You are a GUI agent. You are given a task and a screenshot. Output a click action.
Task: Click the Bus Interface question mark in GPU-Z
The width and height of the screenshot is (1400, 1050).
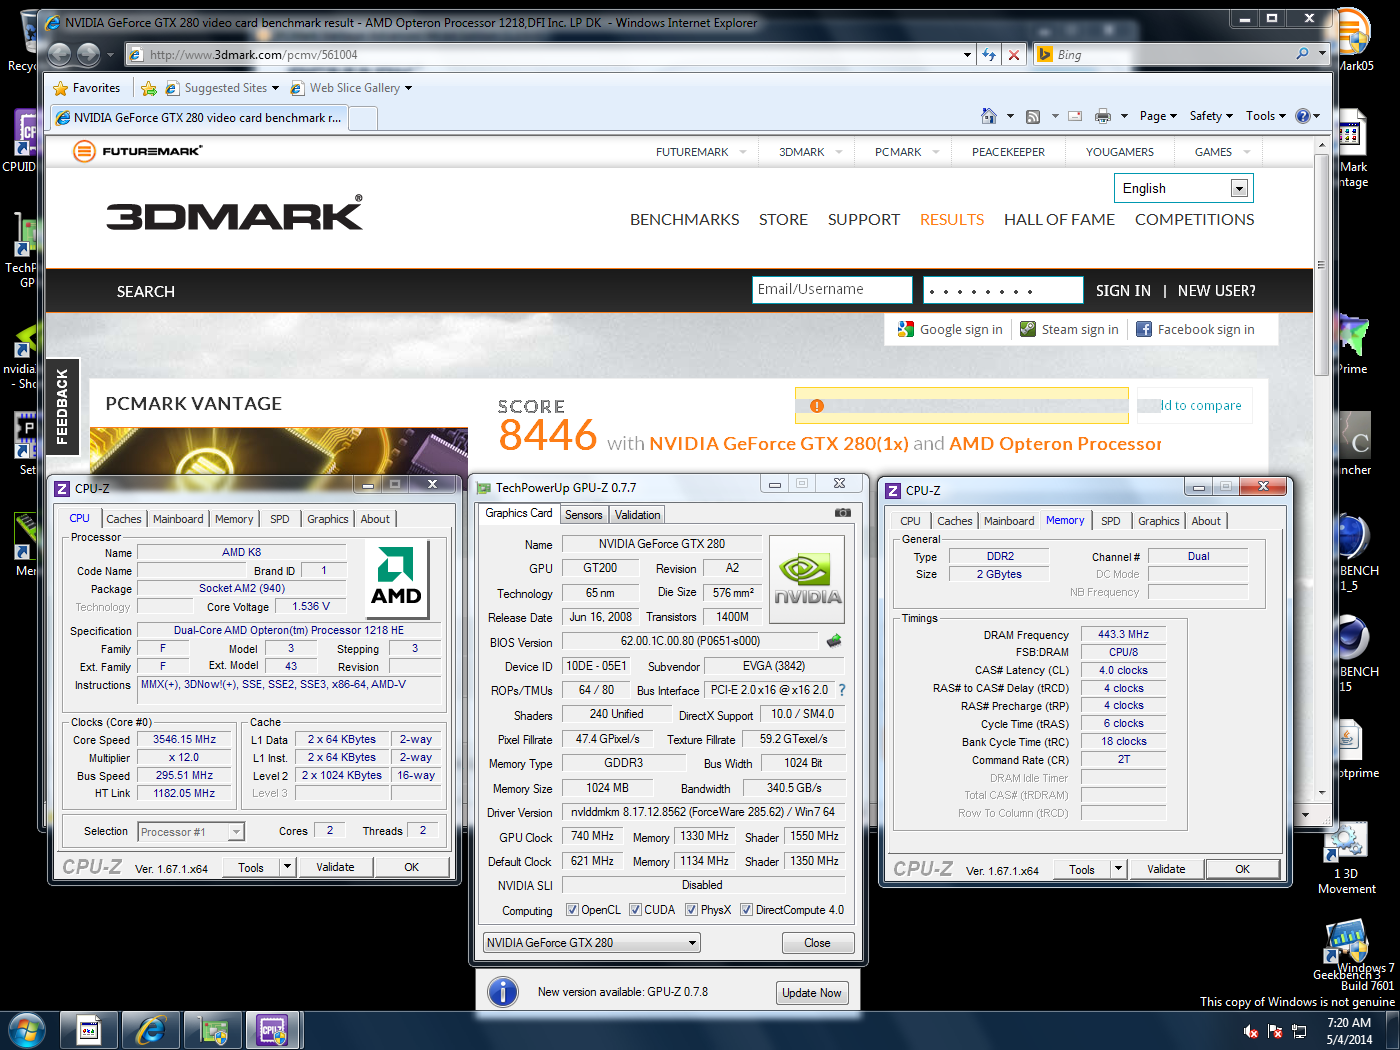pos(842,690)
